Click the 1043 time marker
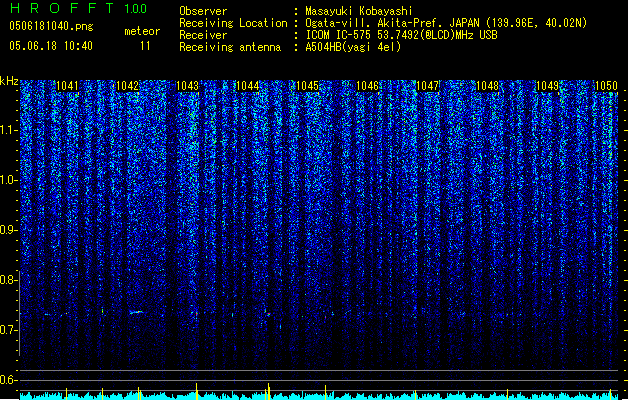The height and width of the screenshot is (400, 629). pyautogui.click(x=187, y=86)
